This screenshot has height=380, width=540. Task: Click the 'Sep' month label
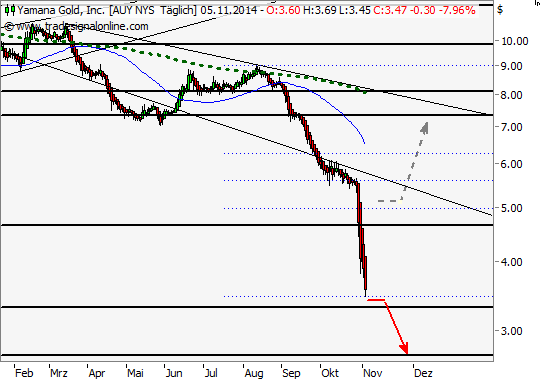point(291,373)
